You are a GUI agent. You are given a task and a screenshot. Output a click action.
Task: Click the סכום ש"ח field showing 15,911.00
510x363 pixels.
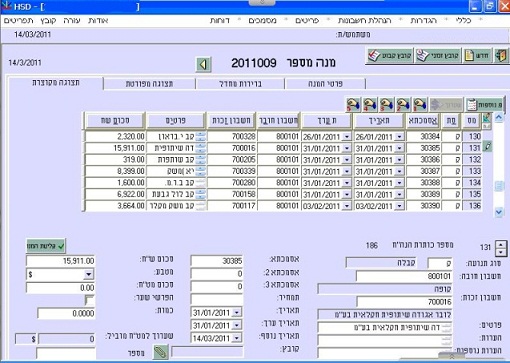61,261
